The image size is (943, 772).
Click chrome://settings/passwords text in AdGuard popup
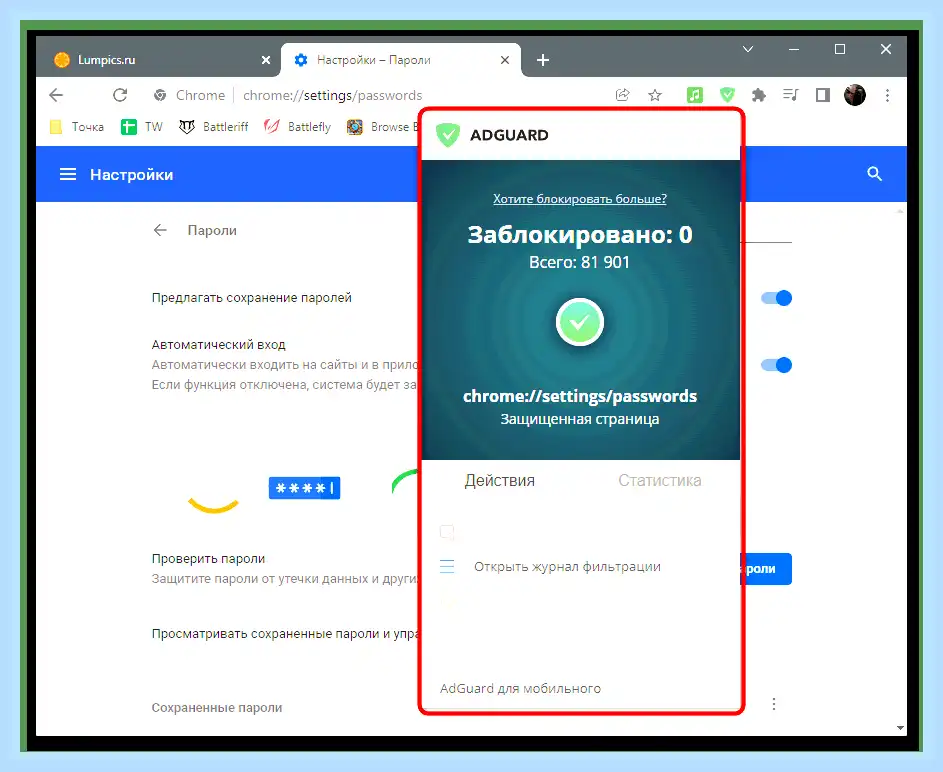[x=580, y=396]
